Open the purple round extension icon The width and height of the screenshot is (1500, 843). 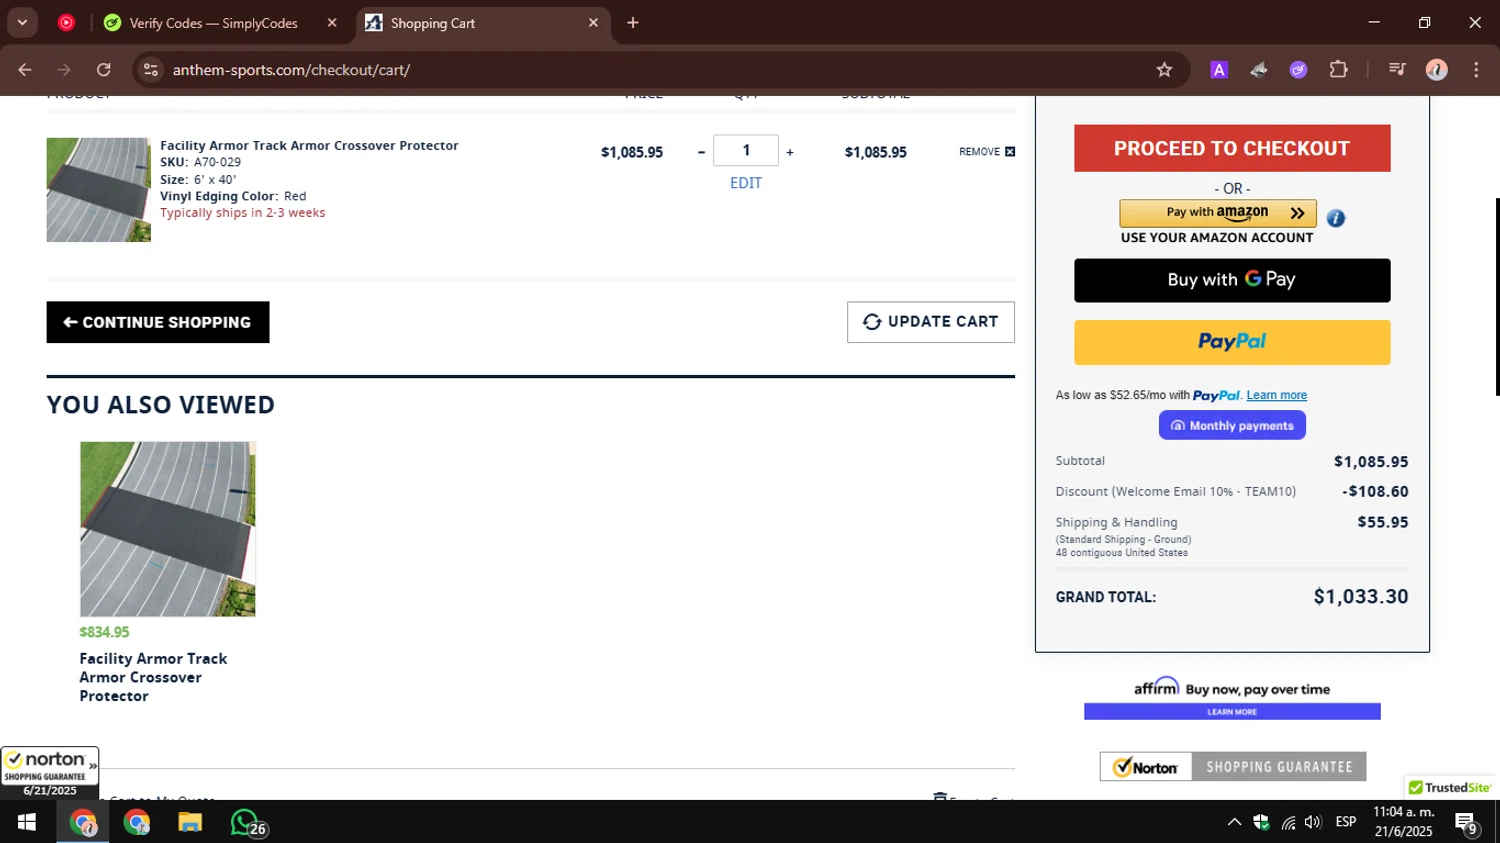coord(1298,70)
